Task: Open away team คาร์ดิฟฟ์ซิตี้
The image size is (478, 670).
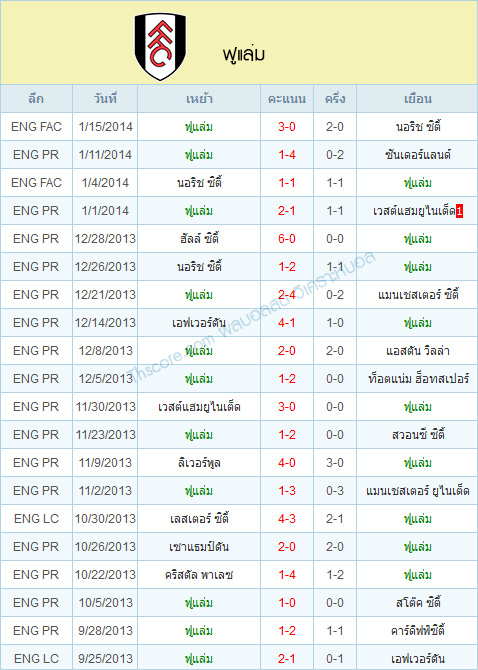Action: point(418,631)
